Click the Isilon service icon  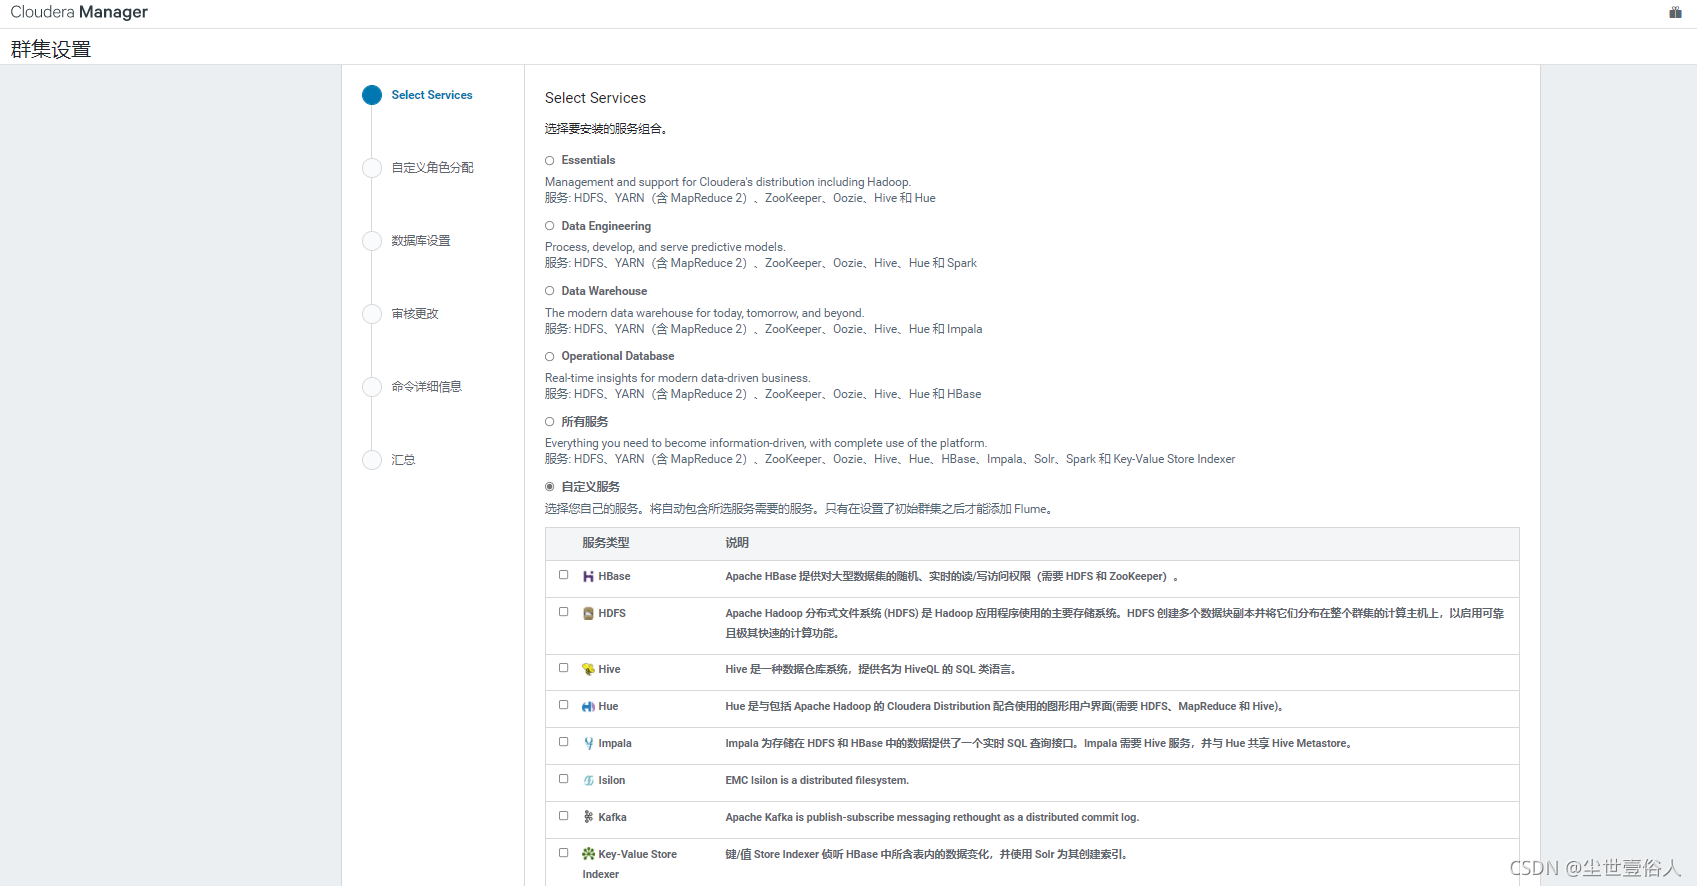tap(588, 781)
